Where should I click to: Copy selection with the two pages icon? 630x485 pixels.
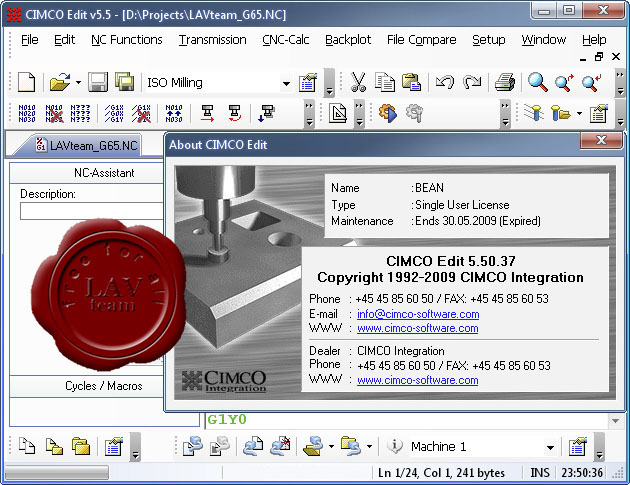[385, 82]
